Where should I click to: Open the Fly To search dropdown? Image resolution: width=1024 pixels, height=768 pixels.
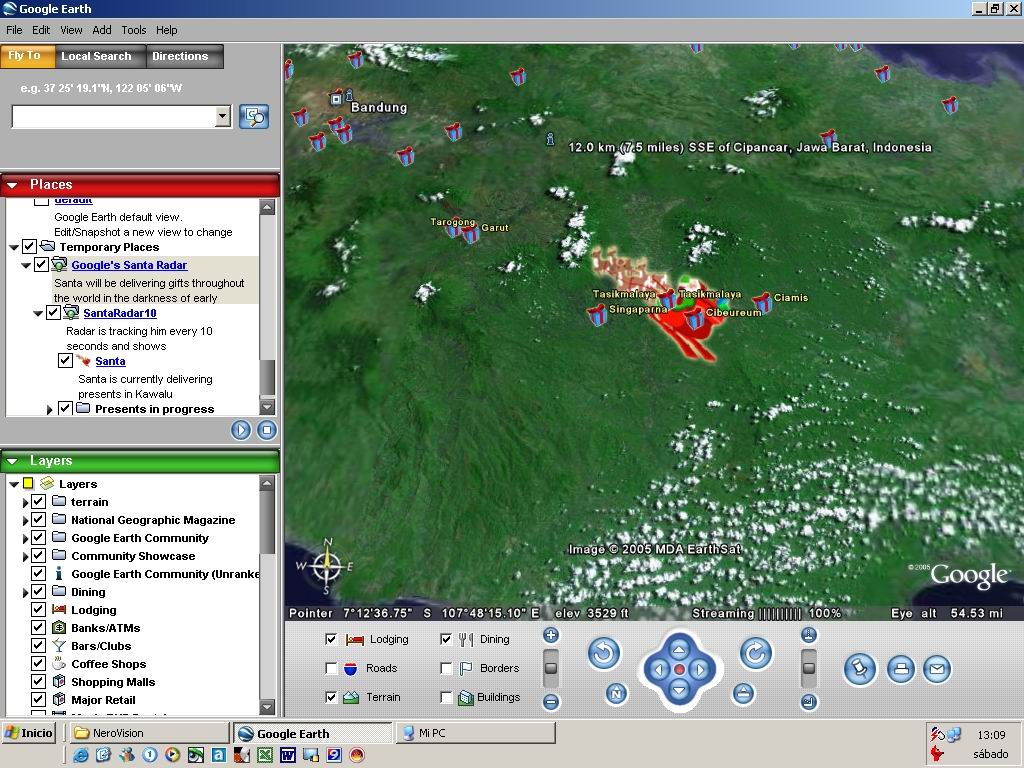tap(223, 116)
